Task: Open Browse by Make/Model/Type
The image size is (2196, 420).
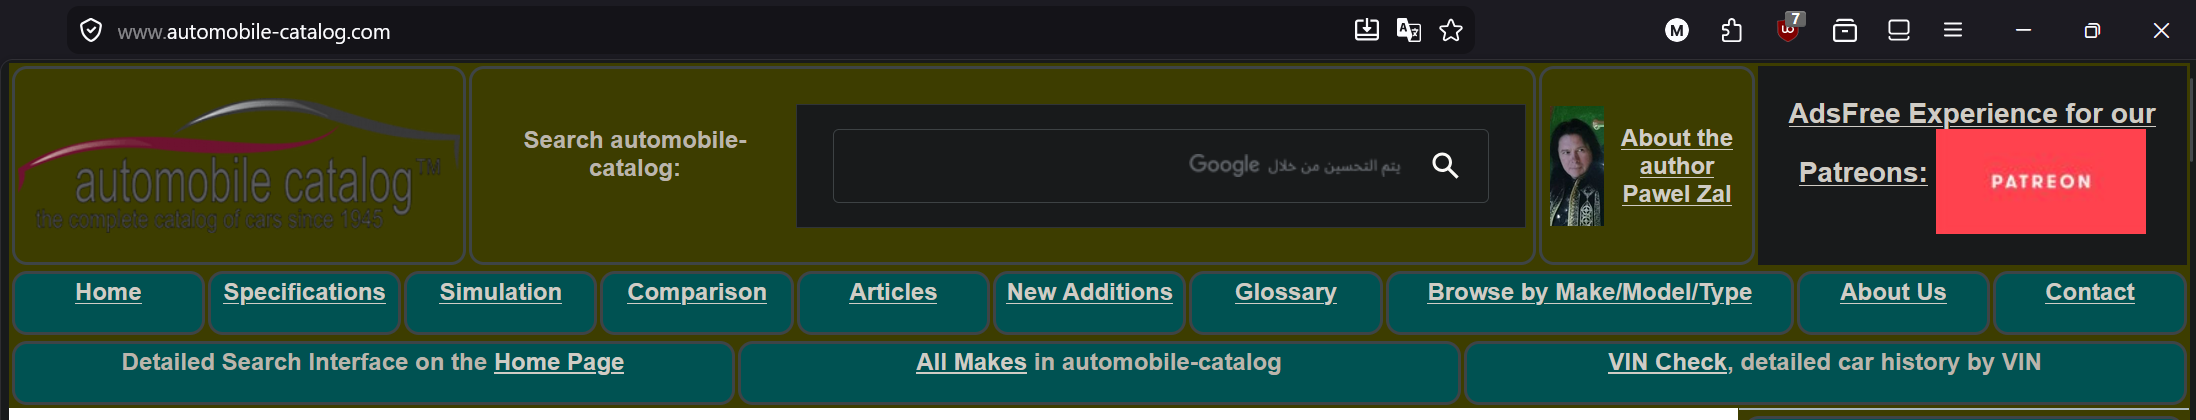Action: tap(1590, 292)
